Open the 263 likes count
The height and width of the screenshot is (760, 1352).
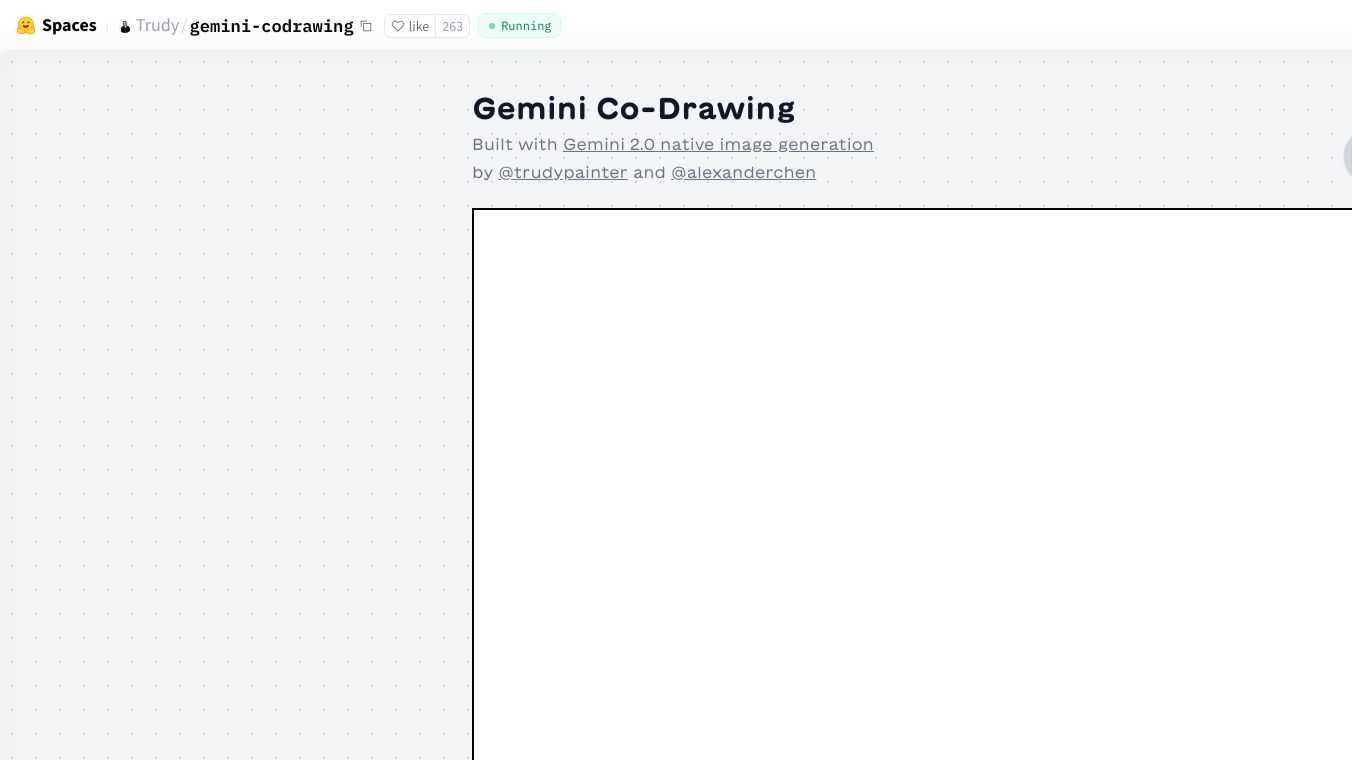pyautogui.click(x=453, y=26)
